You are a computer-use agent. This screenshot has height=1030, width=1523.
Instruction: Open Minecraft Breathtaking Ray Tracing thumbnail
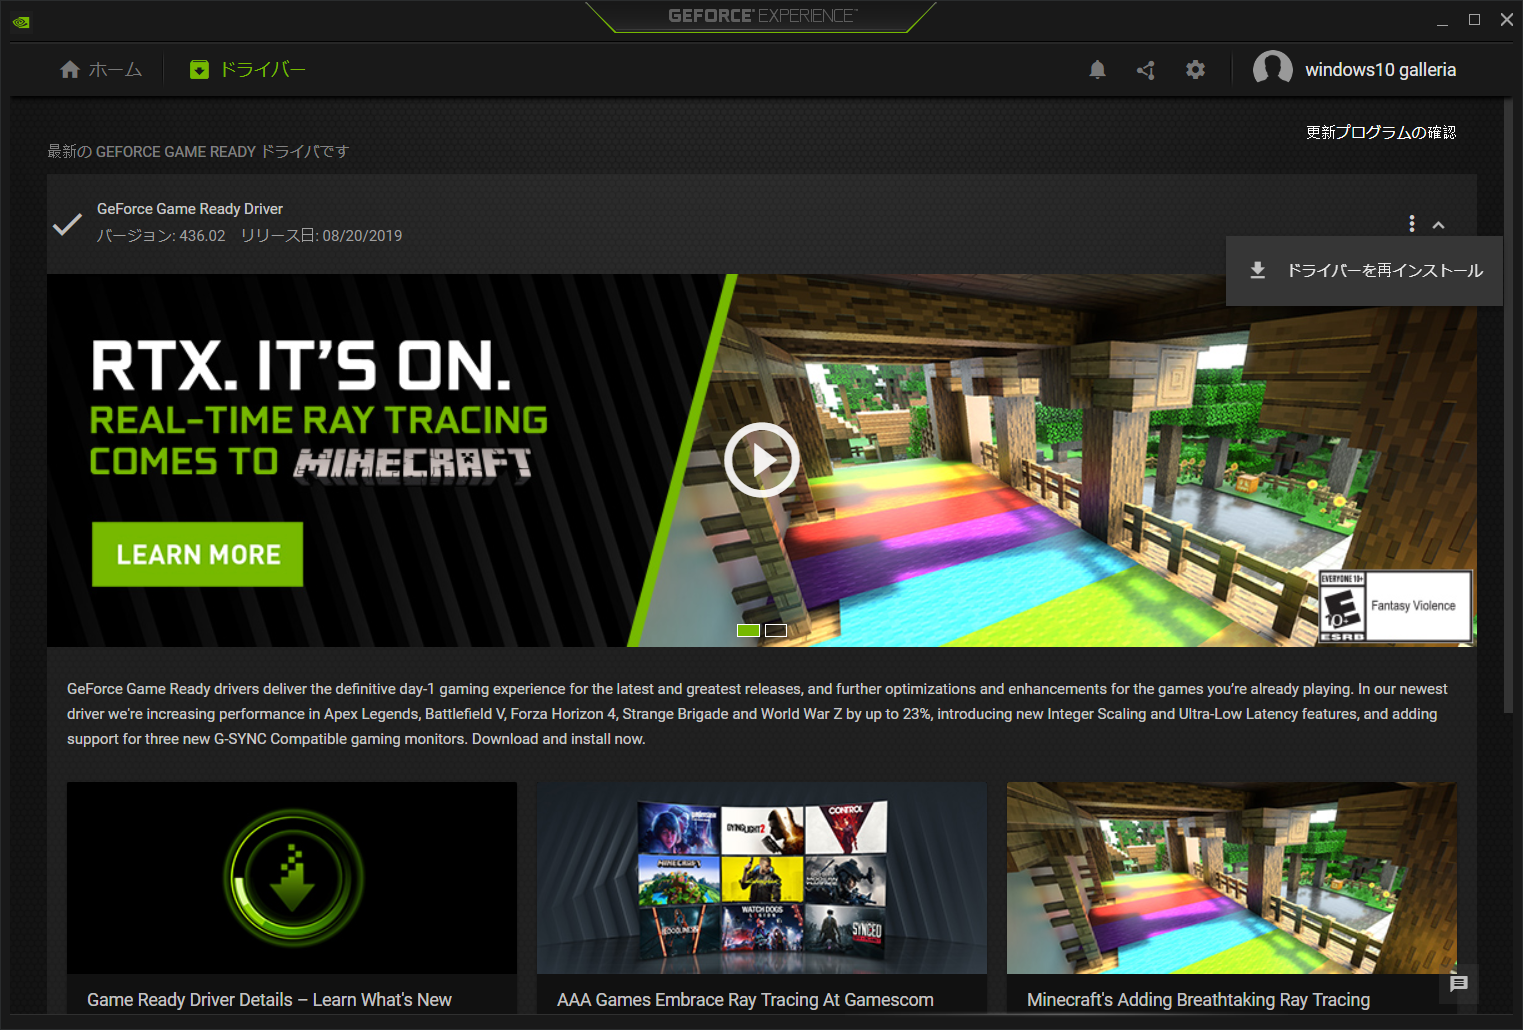click(1232, 878)
